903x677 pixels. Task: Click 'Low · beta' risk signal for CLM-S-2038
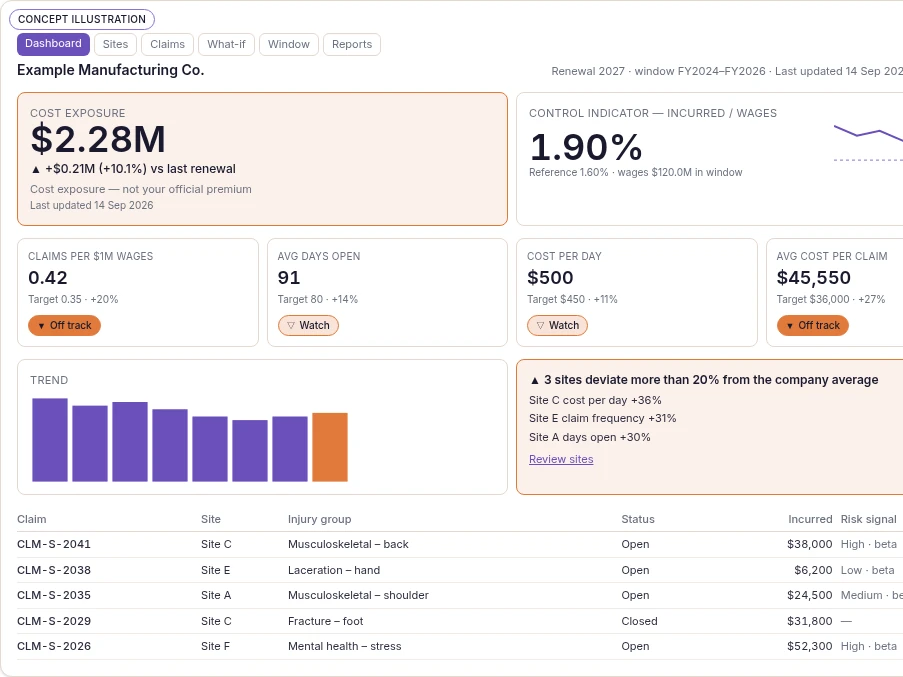[x=867, y=570]
